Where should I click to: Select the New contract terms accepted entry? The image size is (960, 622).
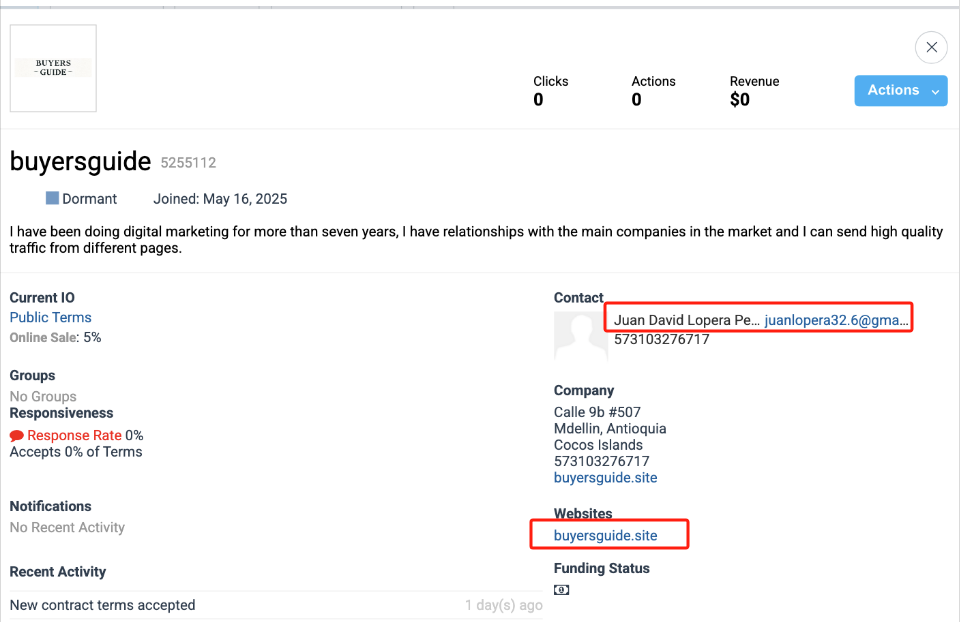pyautogui.click(x=103, y=605)
